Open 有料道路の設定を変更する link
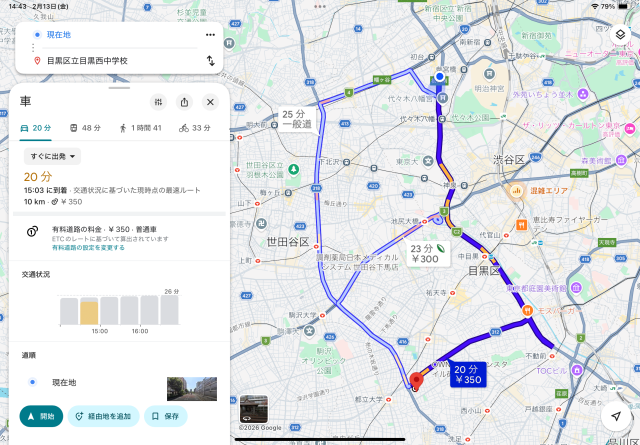Screen dimensions: 640x445 coord(88,247)
